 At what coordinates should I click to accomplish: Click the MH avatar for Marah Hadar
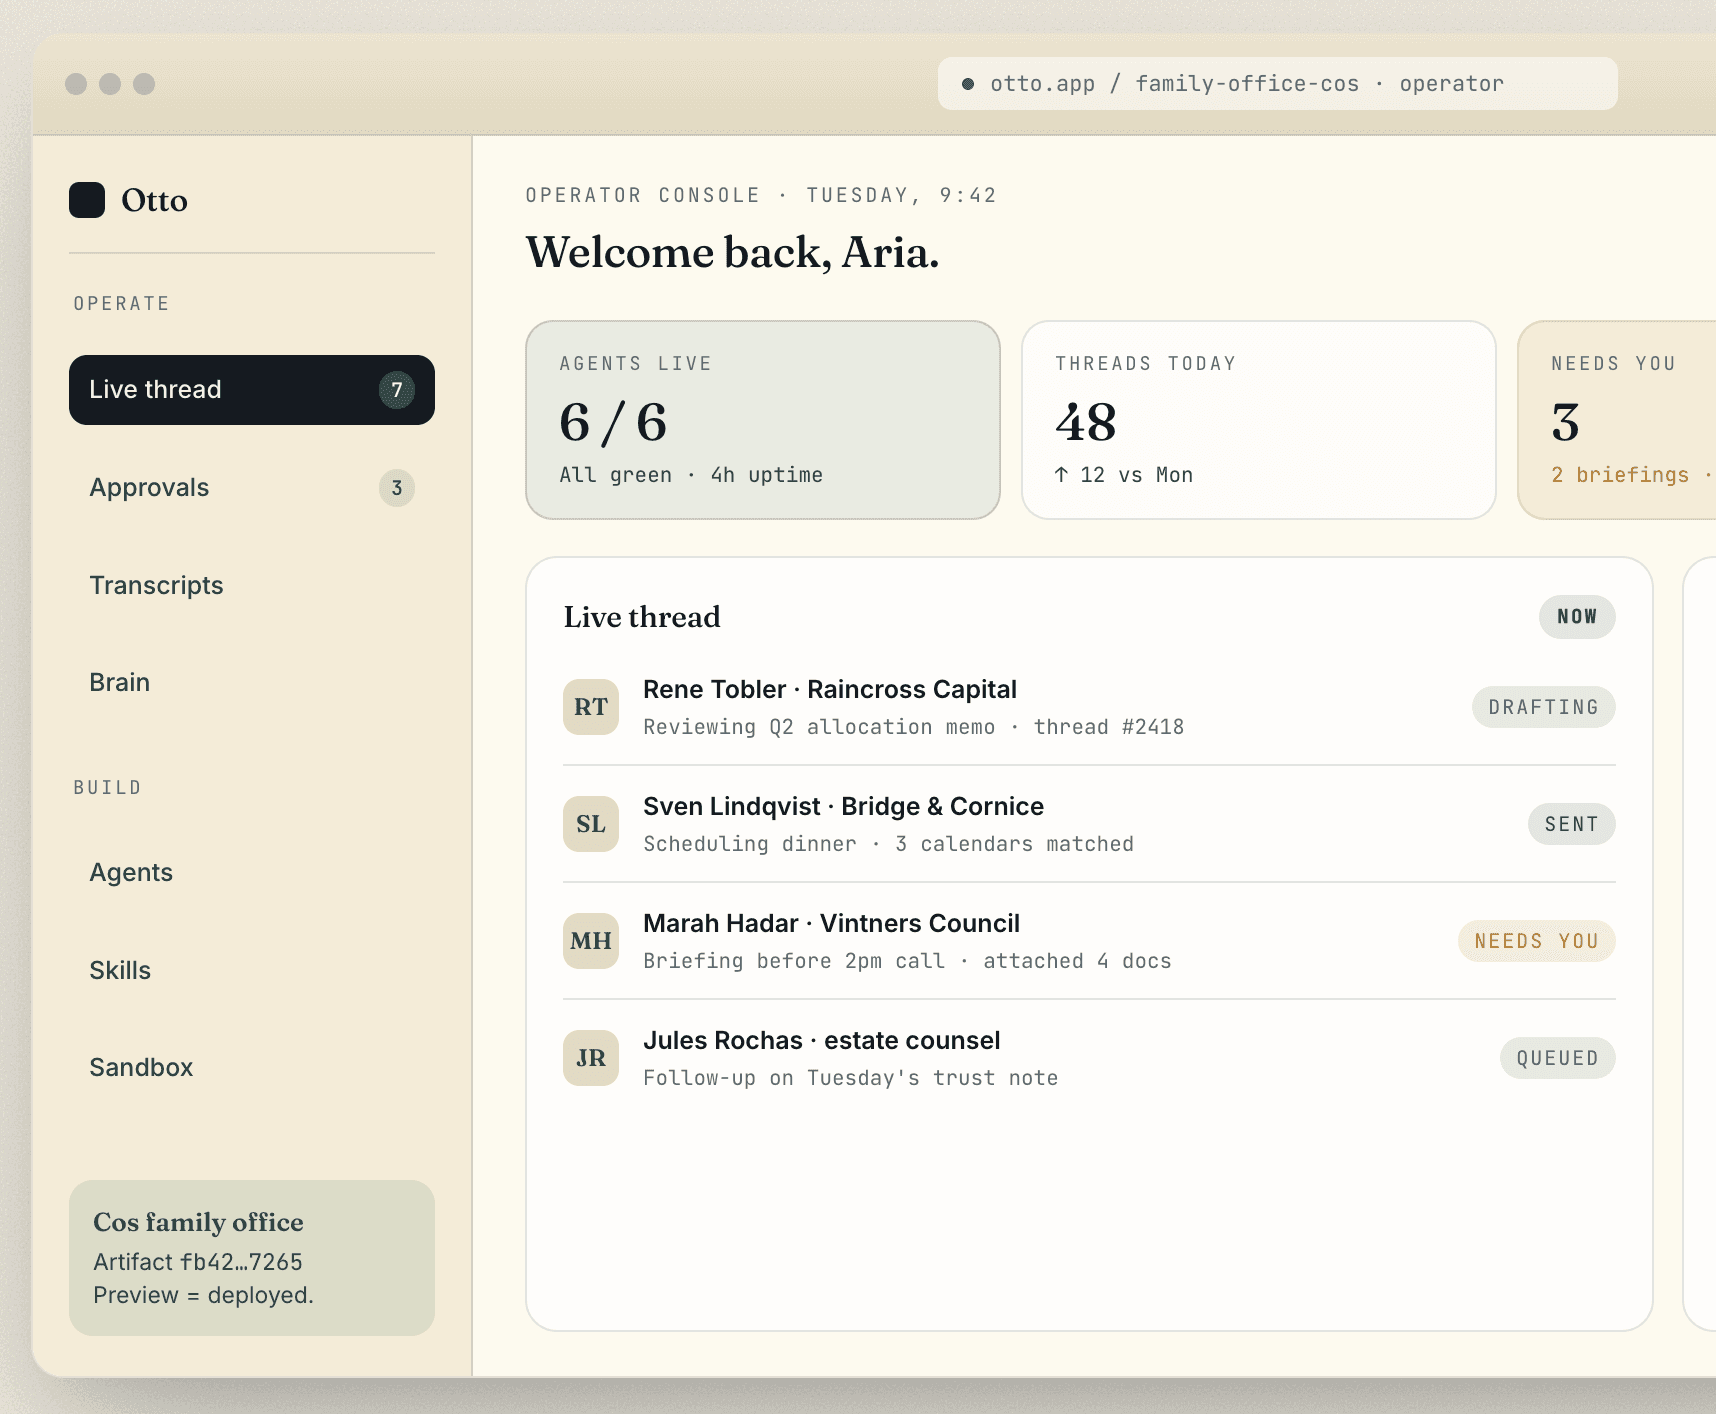click(x=591, y=941)
